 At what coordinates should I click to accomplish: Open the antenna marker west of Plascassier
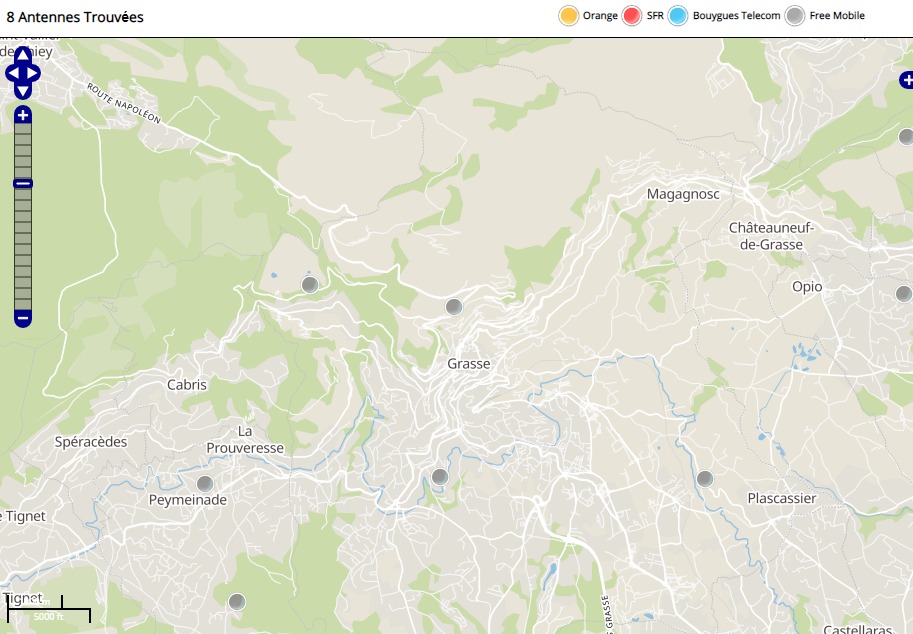705,478
